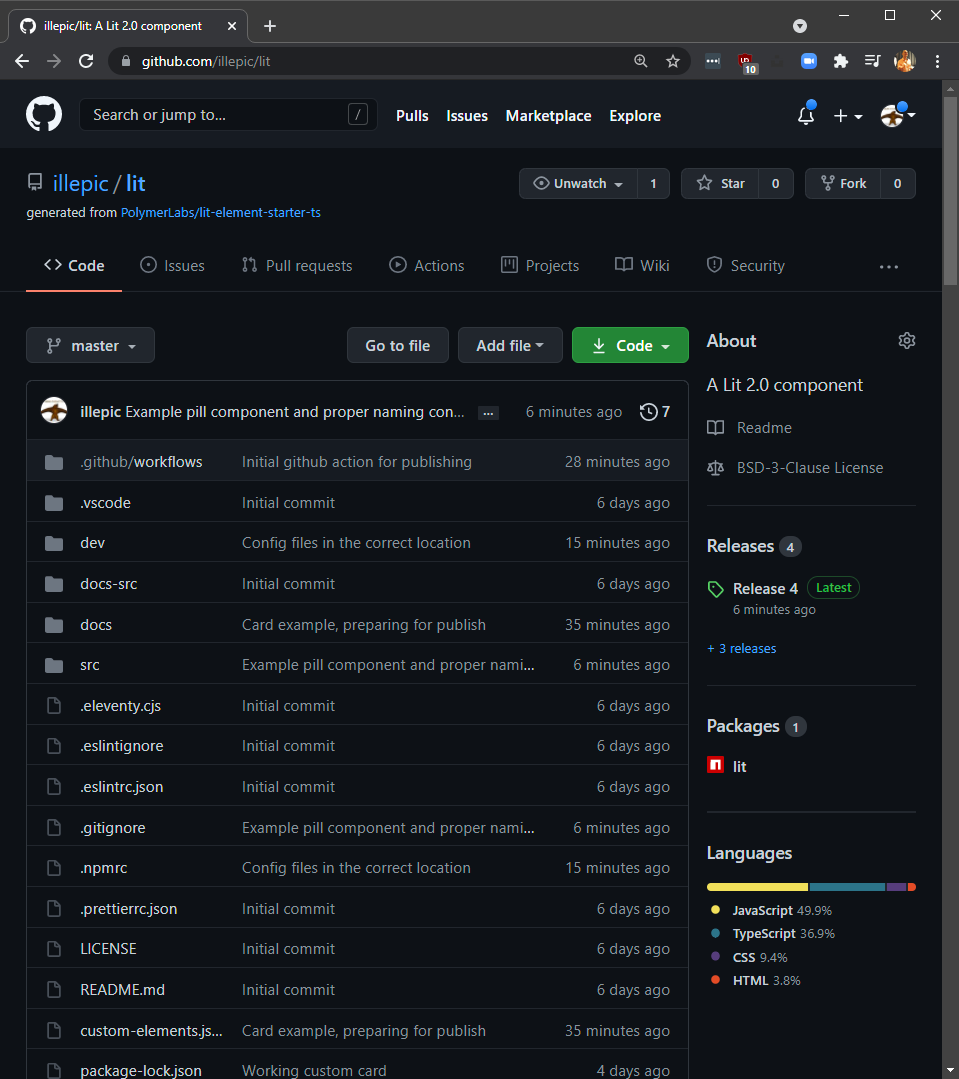959x1079 pixels.
Task: Switch to the Issues repository tab
Action: pos(173,266)
